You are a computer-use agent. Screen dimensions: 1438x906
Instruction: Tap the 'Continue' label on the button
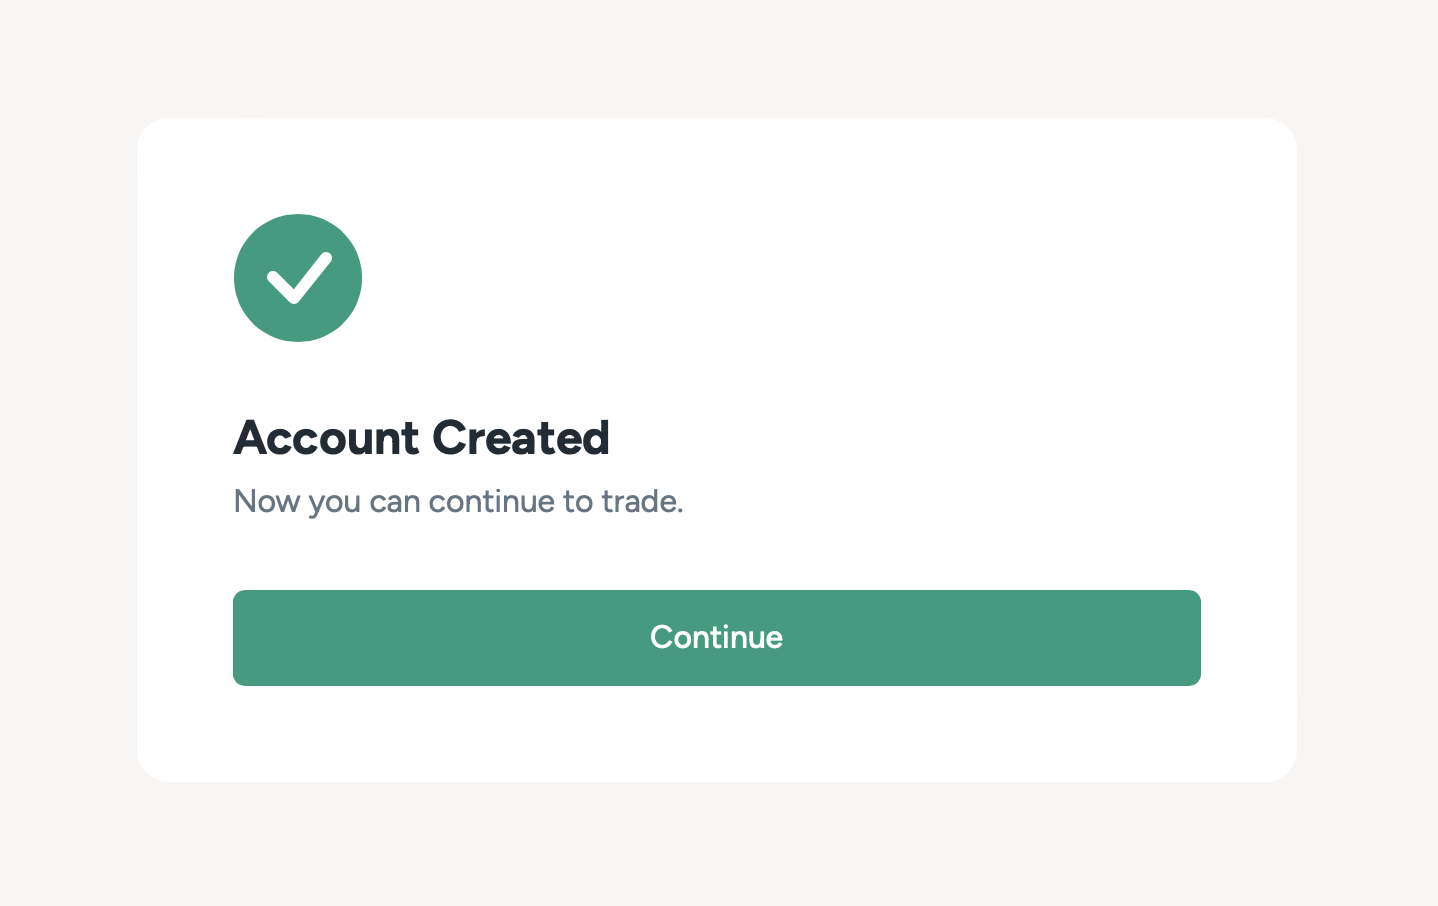coord(716,637)
